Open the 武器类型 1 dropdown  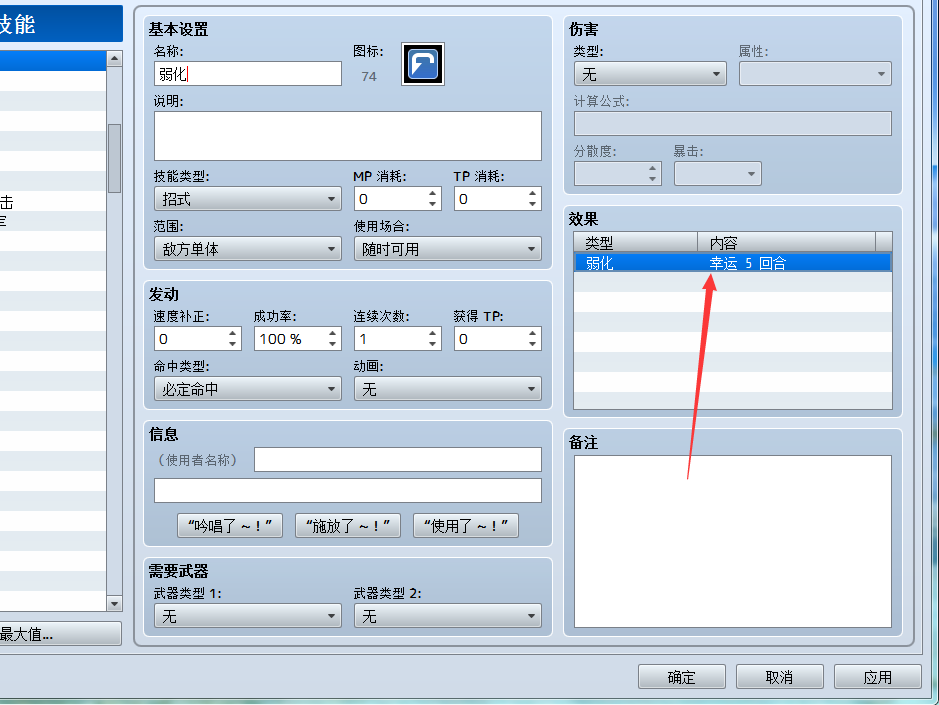point(247,616)
